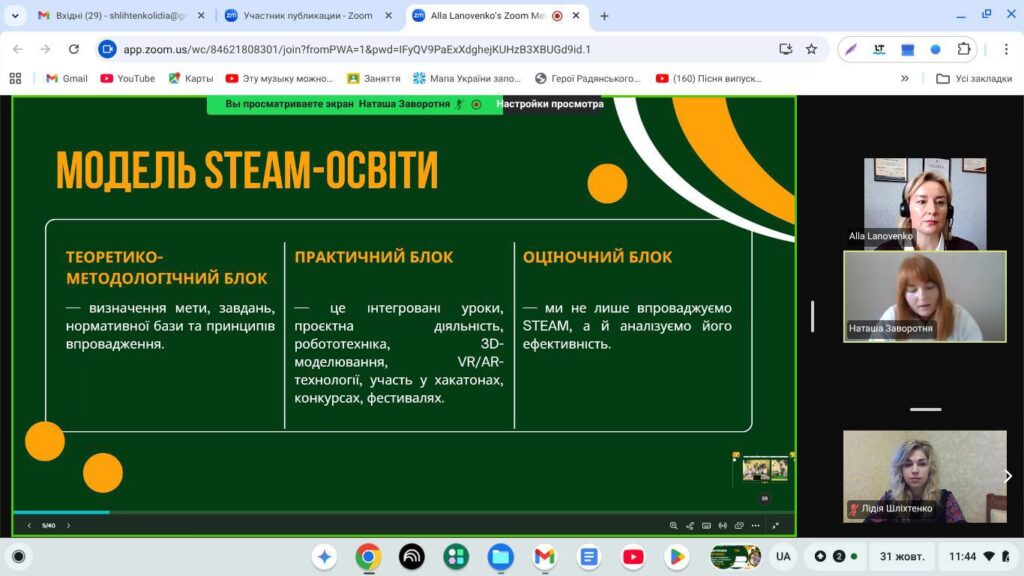Toggle captions icon in slide toolbar
The width and height of the screenshot is (1024, 576).
pyautogui.click(x=707, y=525)
